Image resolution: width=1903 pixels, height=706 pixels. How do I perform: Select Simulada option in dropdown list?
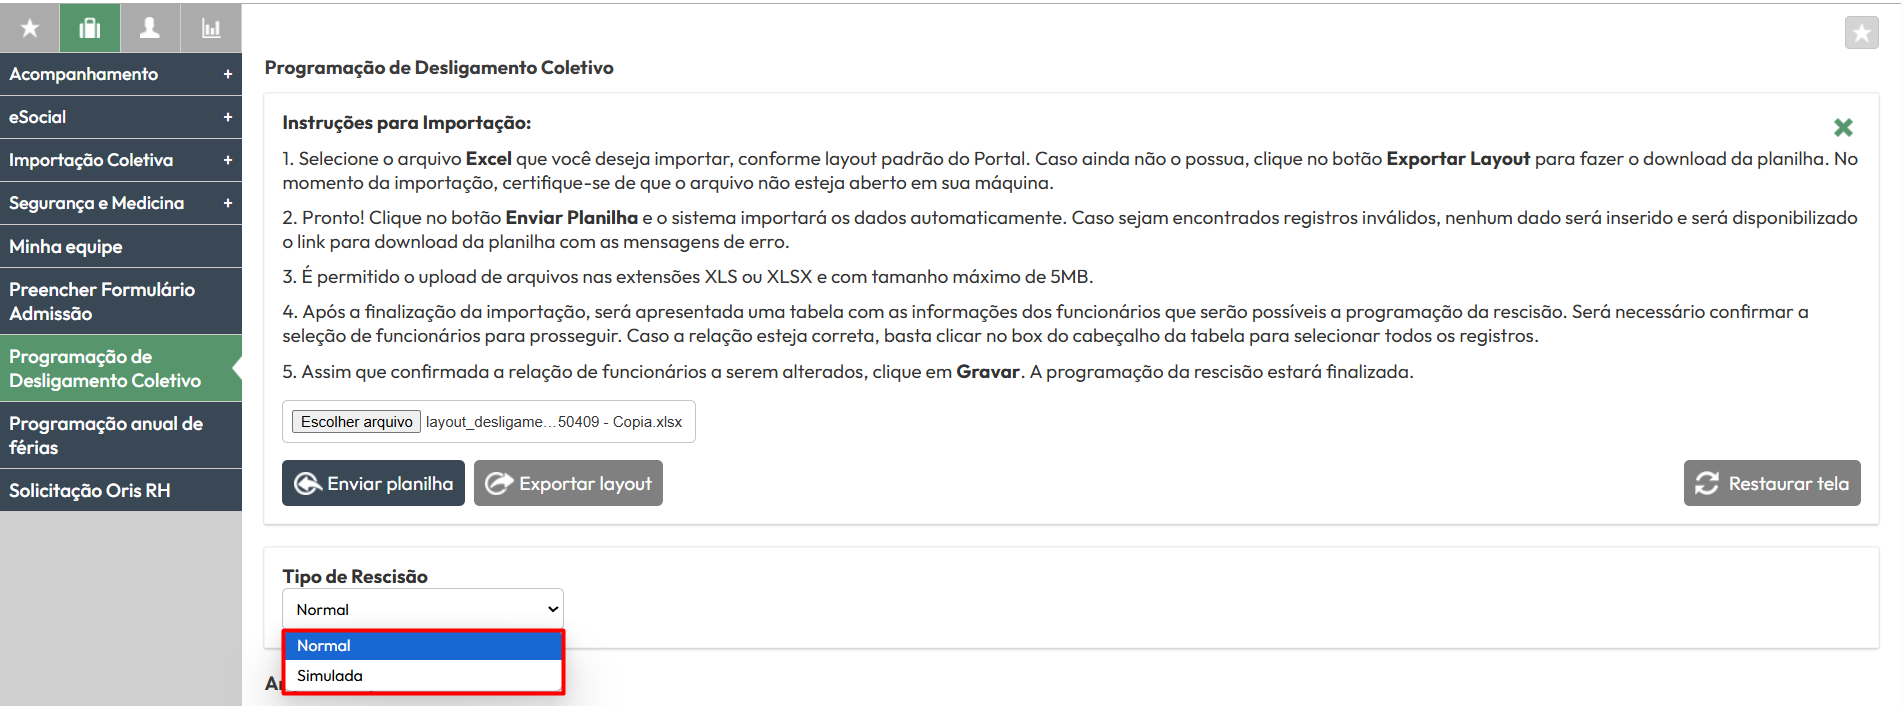(423, 676)
